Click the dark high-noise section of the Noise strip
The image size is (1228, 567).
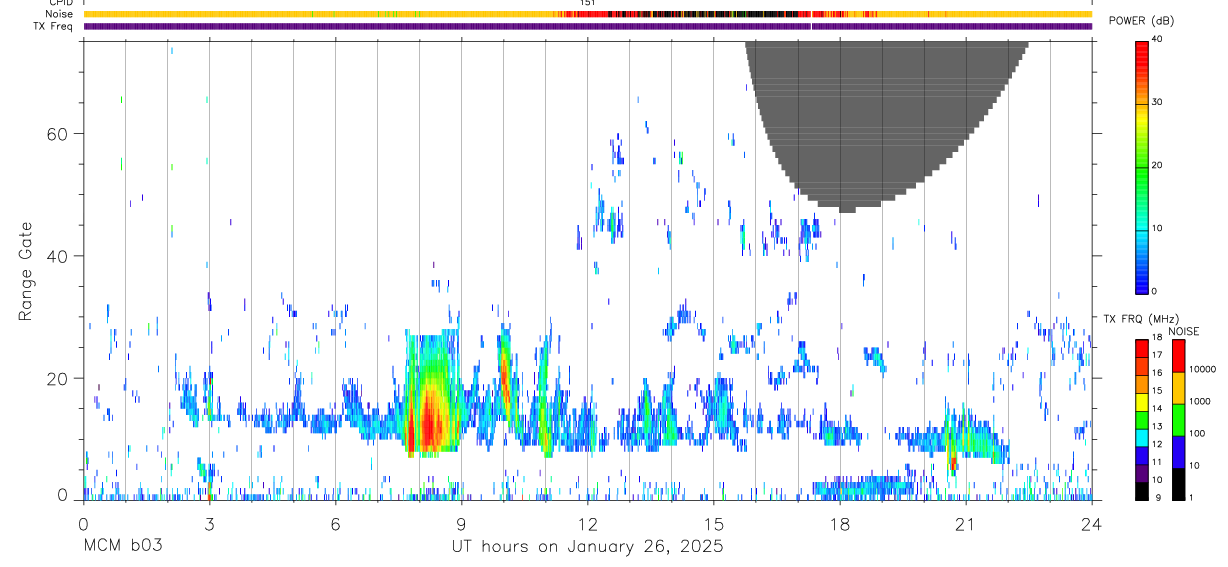click(700, 14)
